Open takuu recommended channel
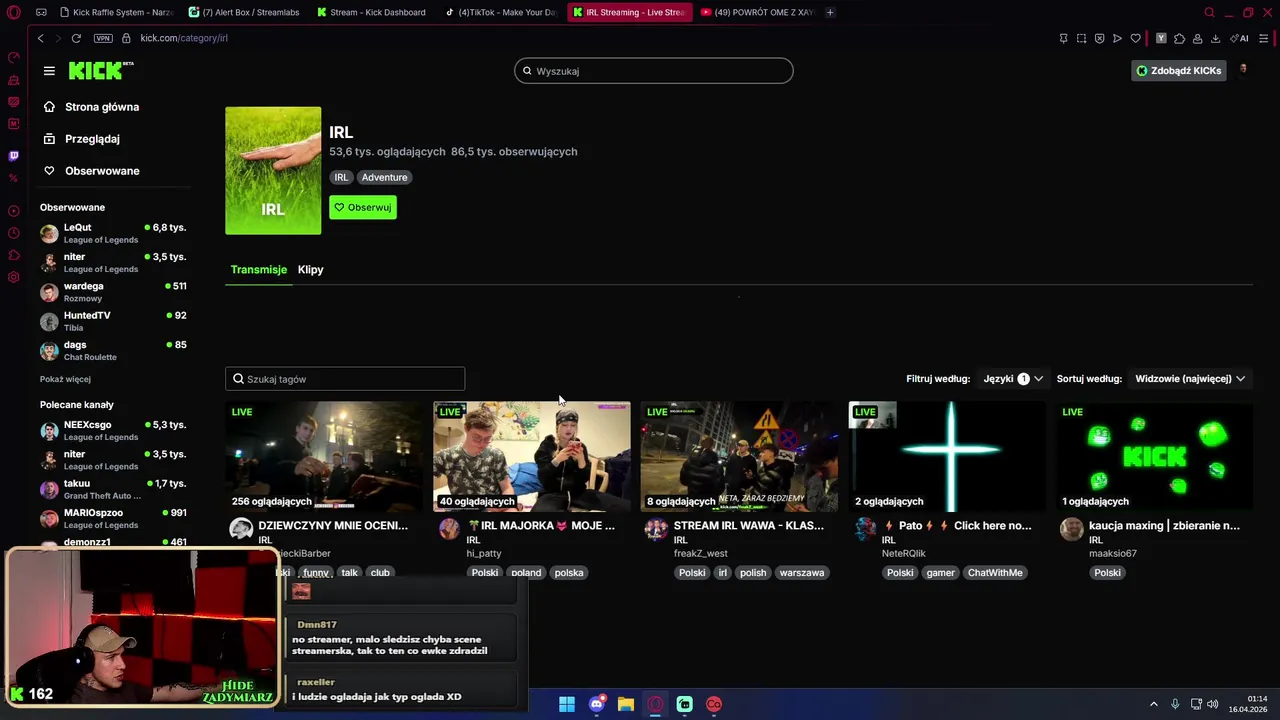This screenshot has height=720, width=1280. [x=113, y=489]
